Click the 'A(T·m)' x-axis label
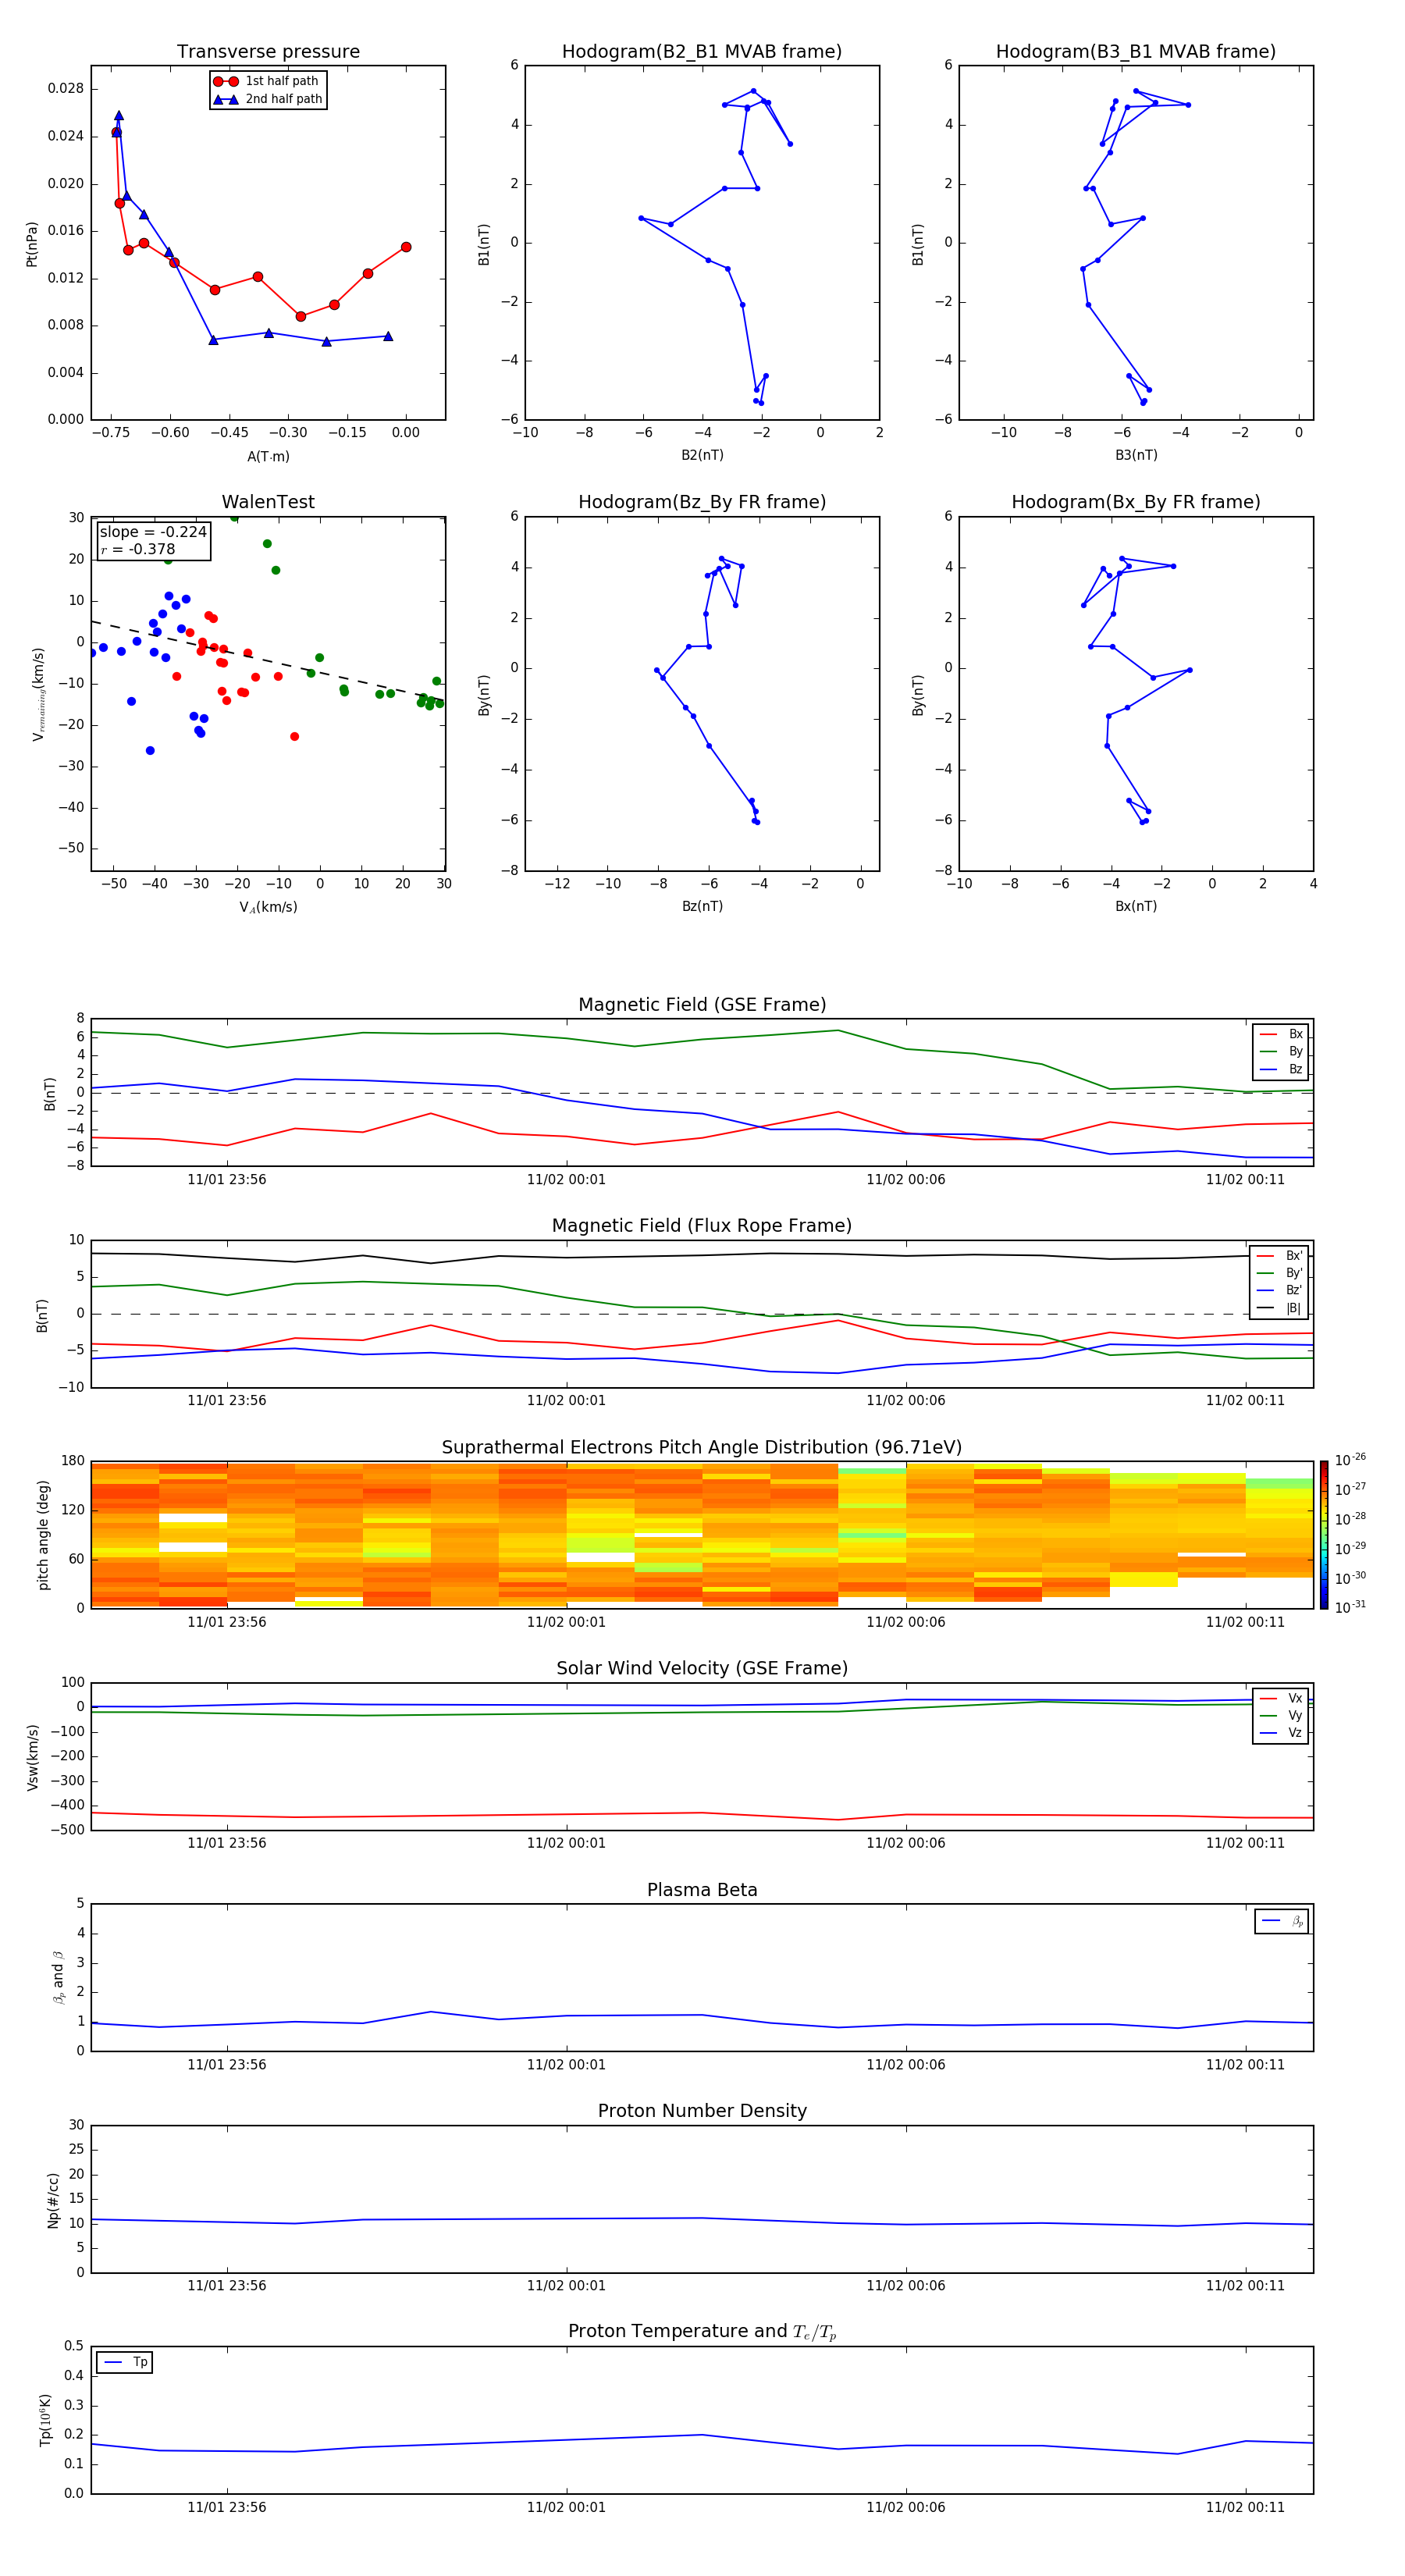Viewport: 1405px width, 2576px height. pyautogui.click(x=268, y=456)
